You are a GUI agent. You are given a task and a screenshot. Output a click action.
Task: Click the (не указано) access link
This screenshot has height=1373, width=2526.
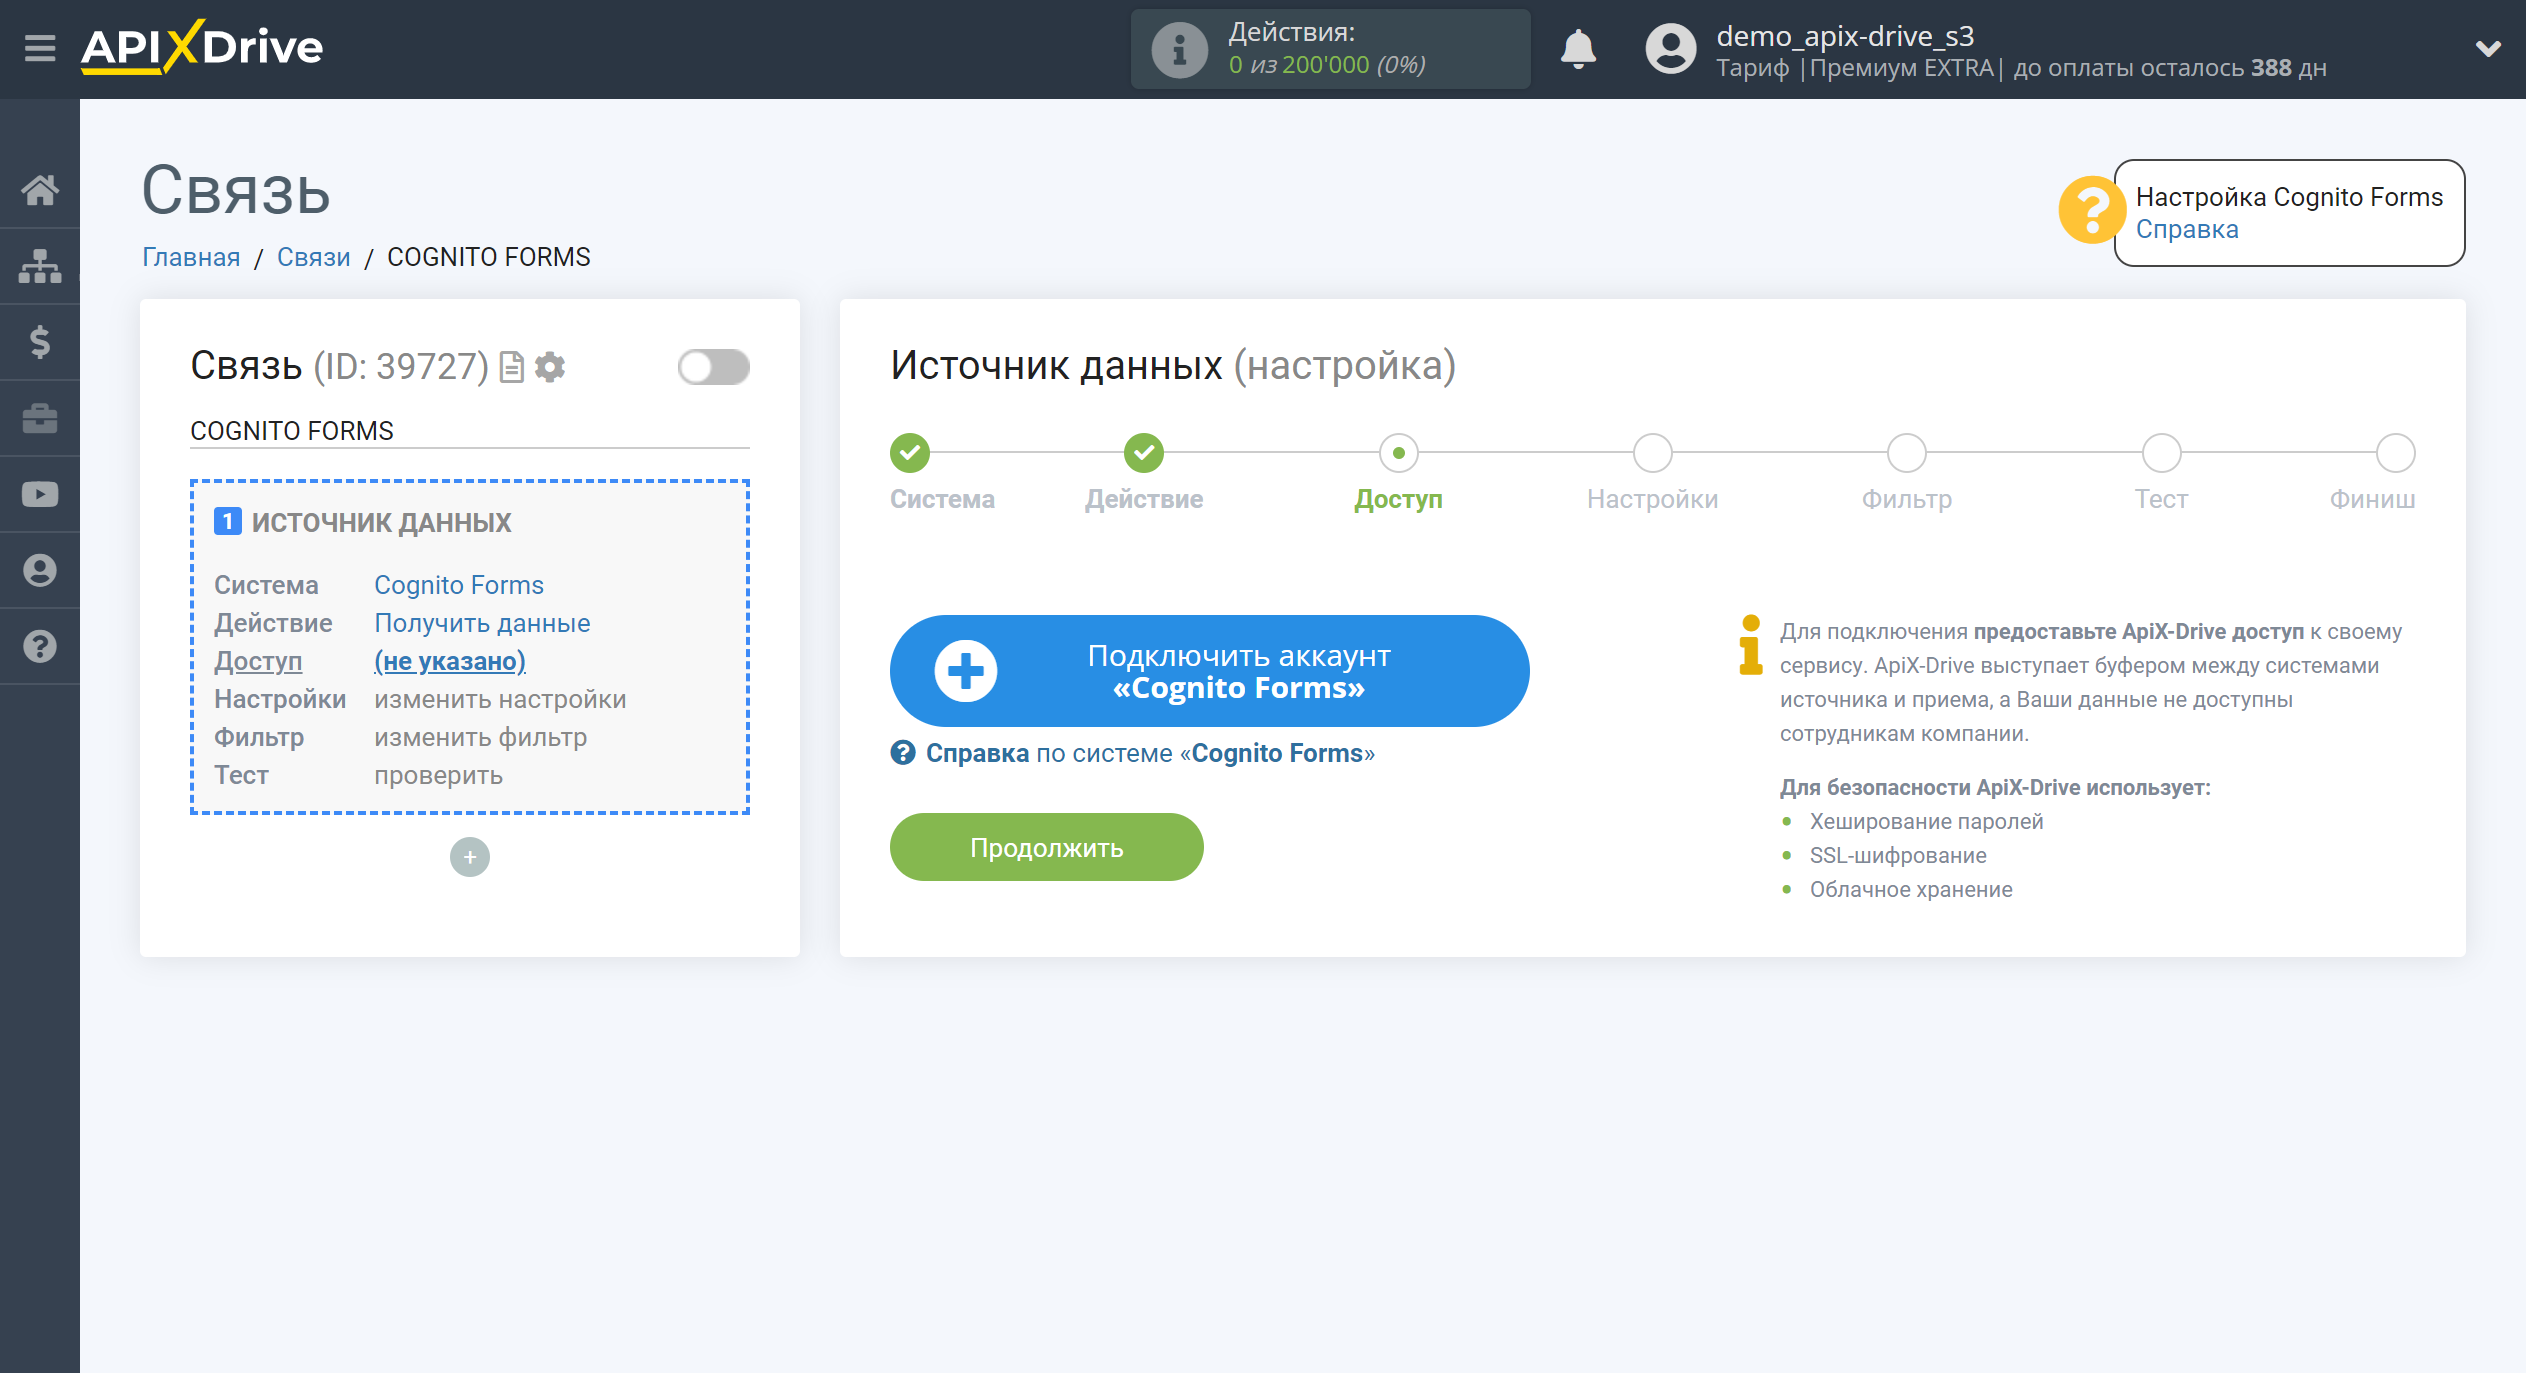tap(450, 661)
